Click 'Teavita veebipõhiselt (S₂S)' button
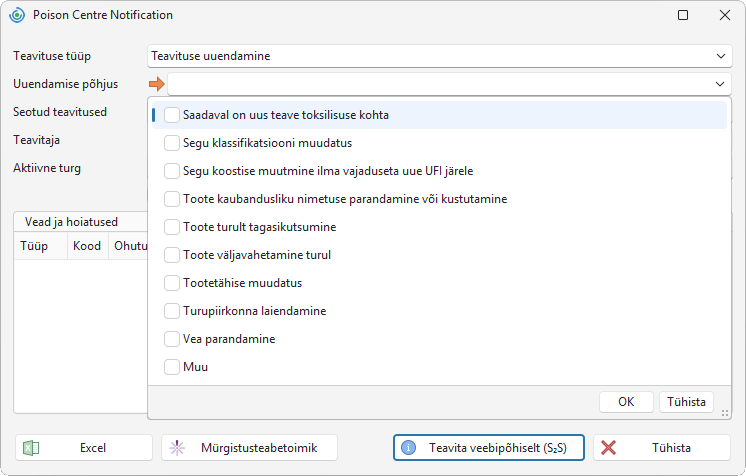Viewport: 746px width, 476px height. (x=489, y=448)
